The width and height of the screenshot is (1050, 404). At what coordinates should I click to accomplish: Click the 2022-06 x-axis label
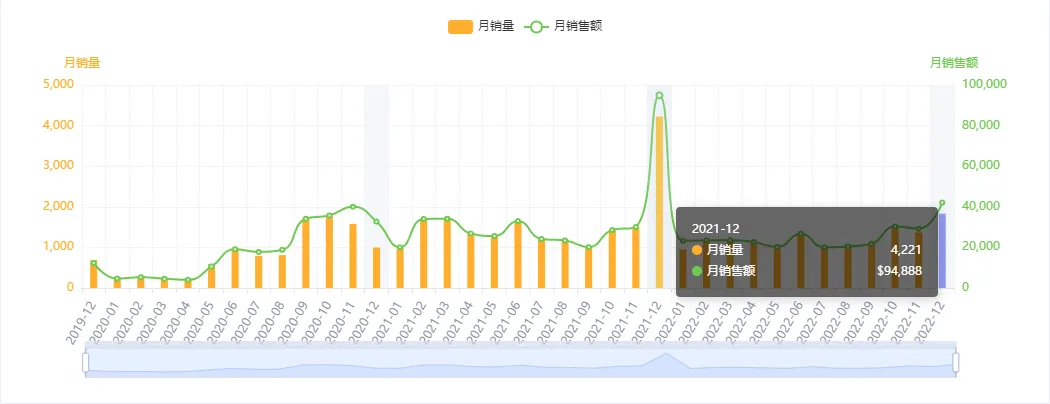click(x=790, y=321)
